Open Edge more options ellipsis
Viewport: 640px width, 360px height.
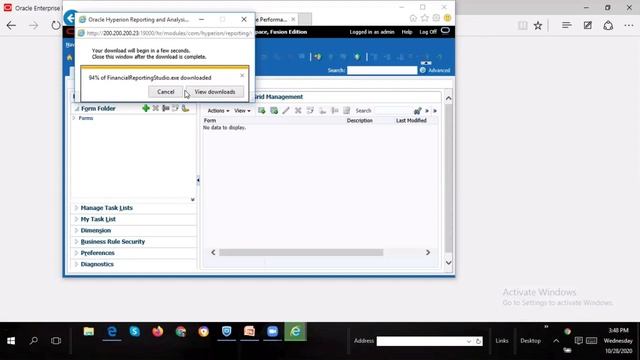point(629,25)
